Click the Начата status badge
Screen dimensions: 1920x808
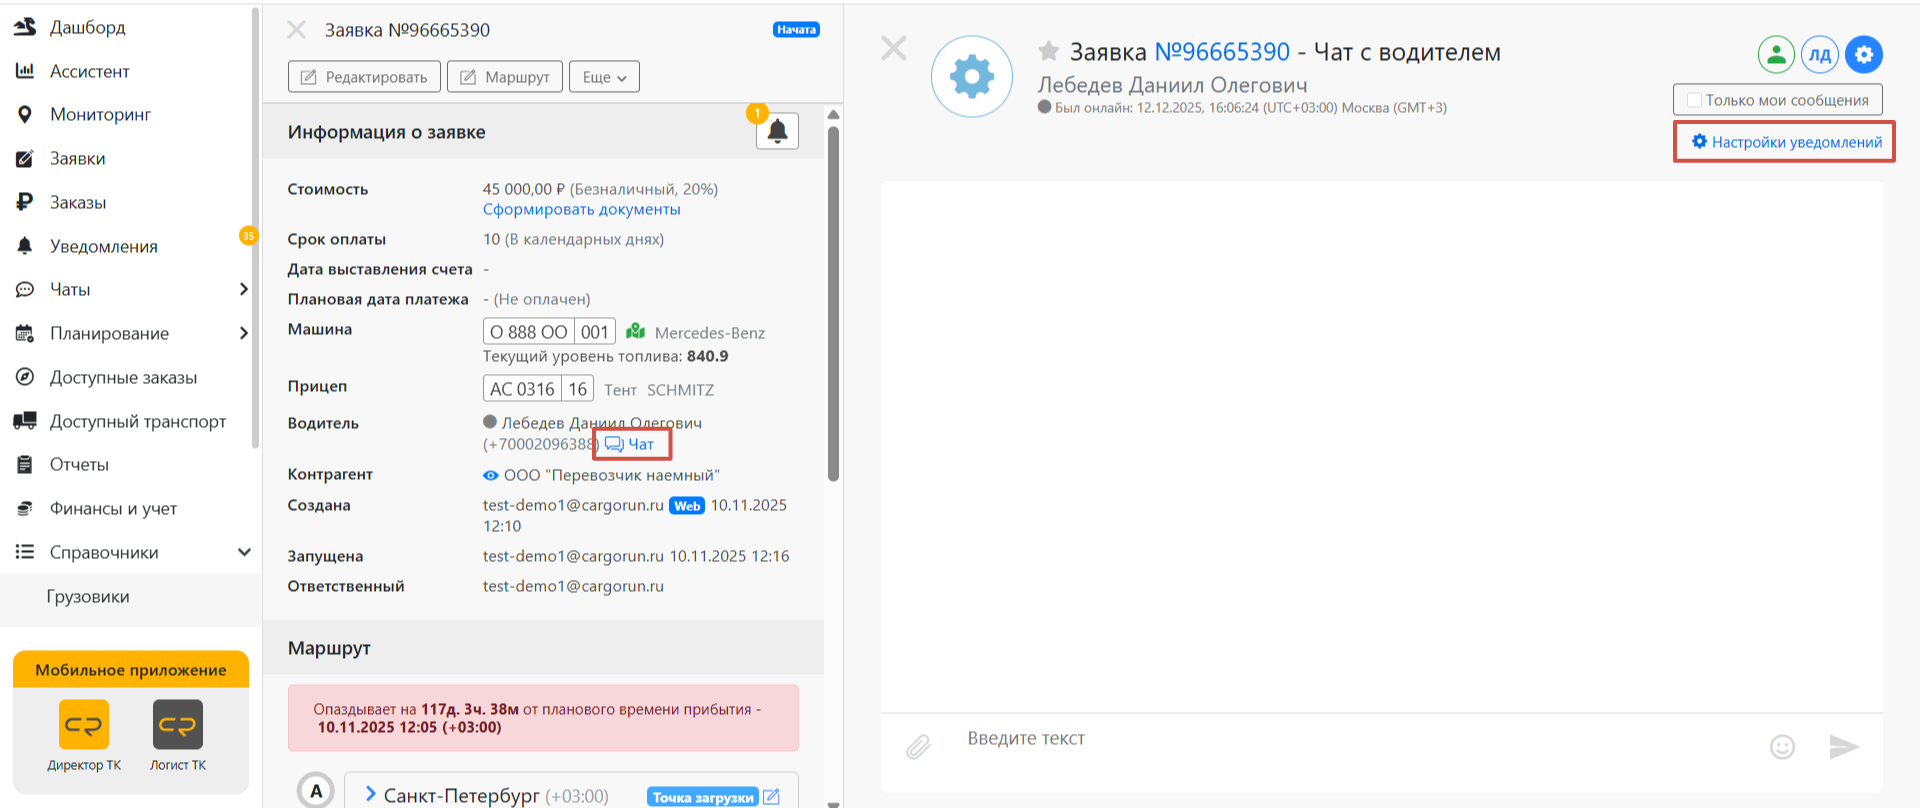pos(797,30)
